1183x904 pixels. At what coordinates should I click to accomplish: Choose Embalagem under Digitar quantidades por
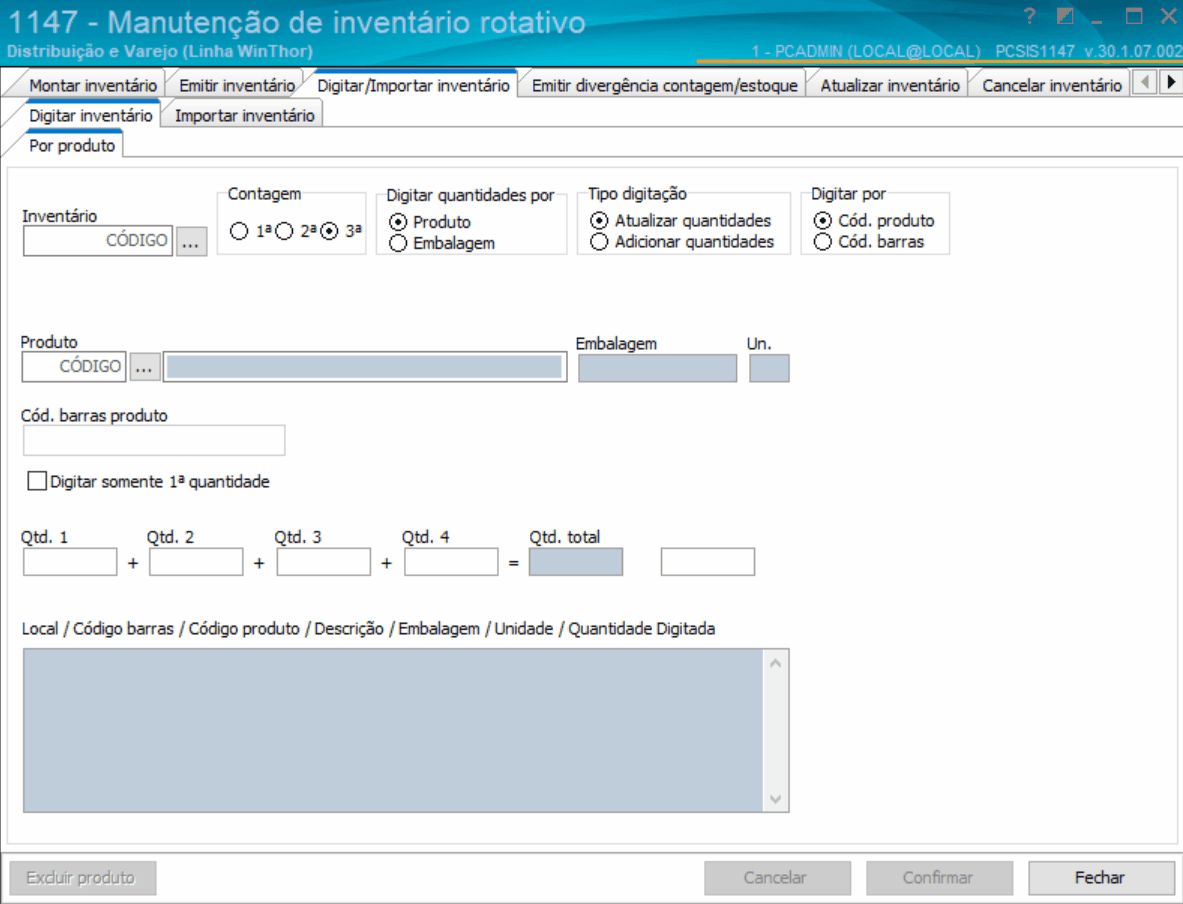click(398, 243)
